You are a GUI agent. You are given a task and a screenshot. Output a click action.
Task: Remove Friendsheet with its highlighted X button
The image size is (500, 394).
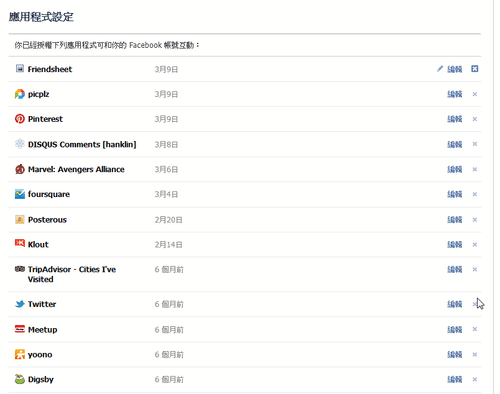475,69
